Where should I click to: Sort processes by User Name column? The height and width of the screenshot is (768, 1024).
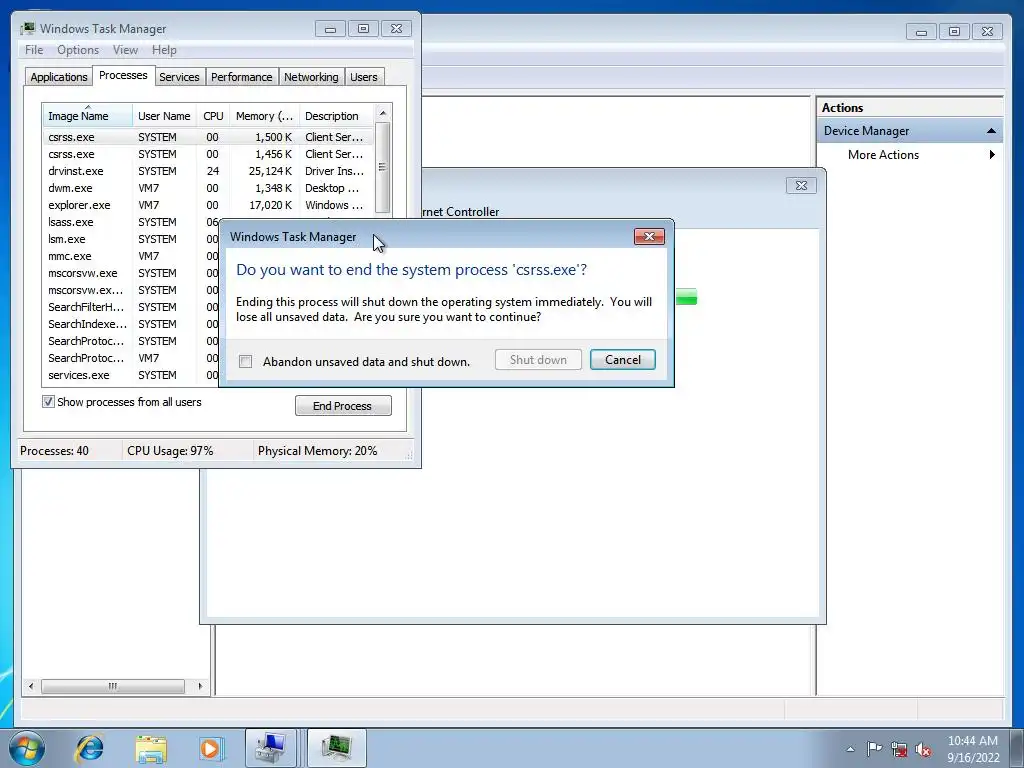tap(164, 116)
